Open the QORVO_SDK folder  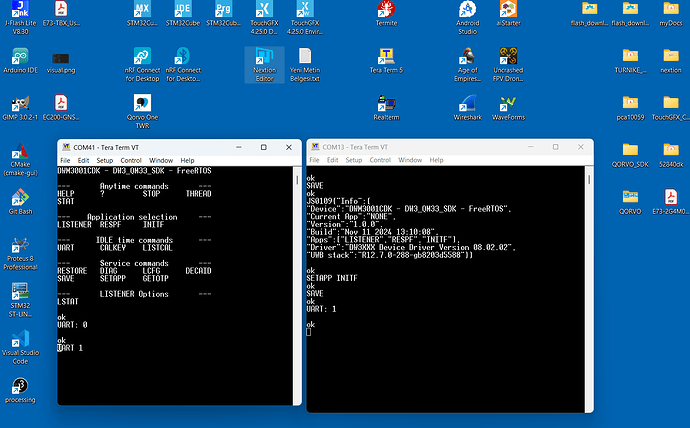tap(630, 155)
